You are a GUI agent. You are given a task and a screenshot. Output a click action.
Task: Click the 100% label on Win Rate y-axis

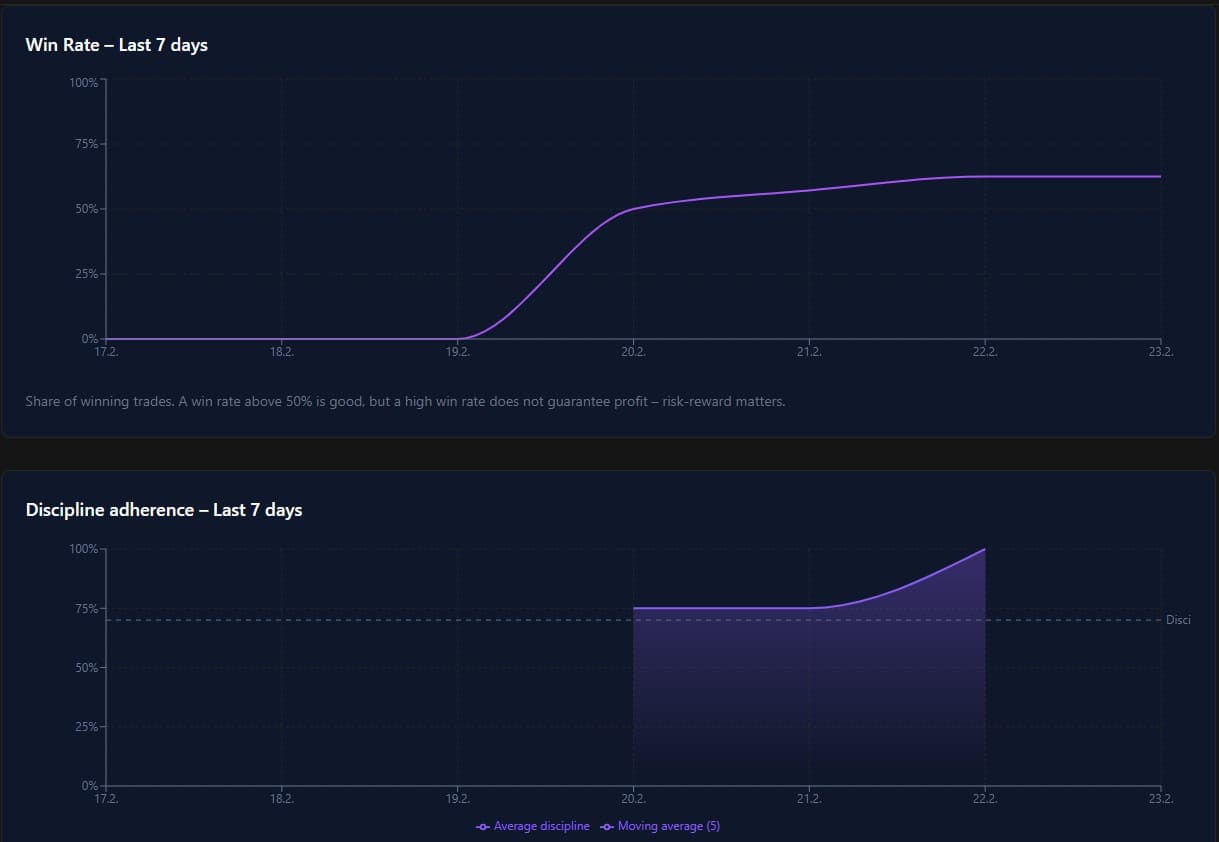[83, 82]
